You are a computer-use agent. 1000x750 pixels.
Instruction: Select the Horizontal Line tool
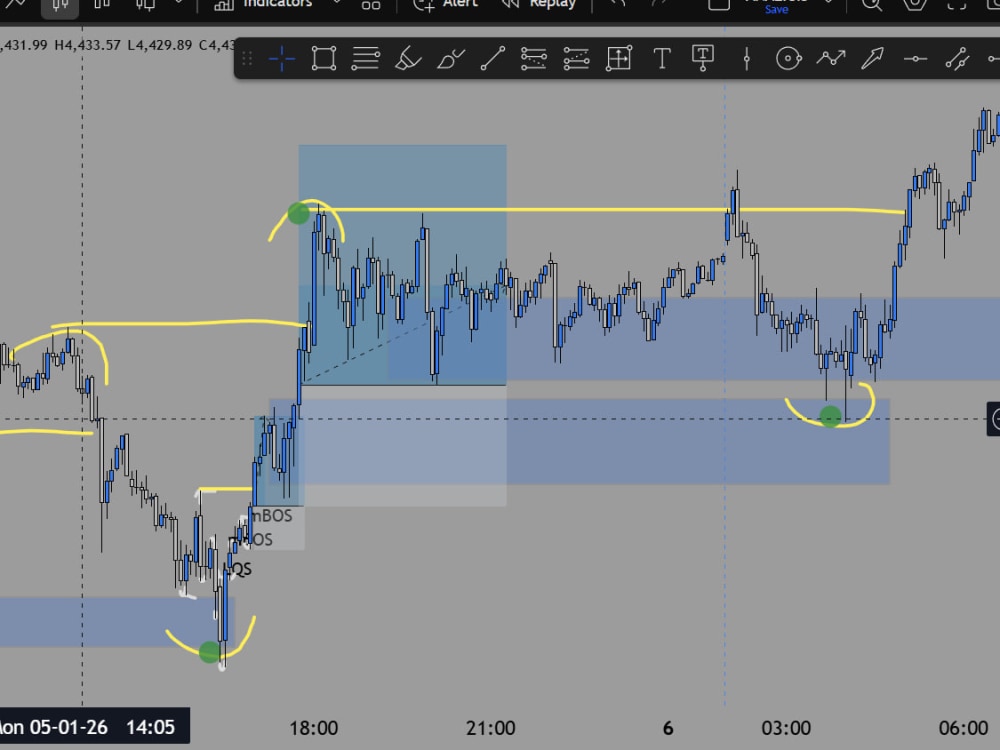(915, 59)
